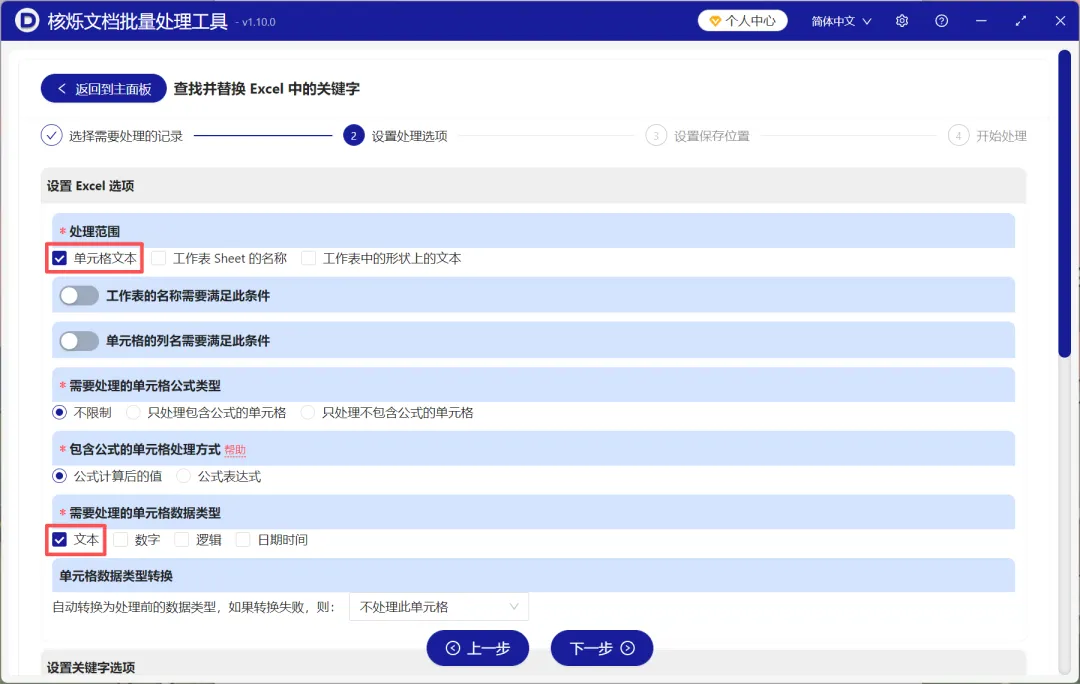Click the page title 查找并替换 Excel 中的关键字
Image resolution: width=1080 pixels, height=684 pixels.
tap(267, 89)
